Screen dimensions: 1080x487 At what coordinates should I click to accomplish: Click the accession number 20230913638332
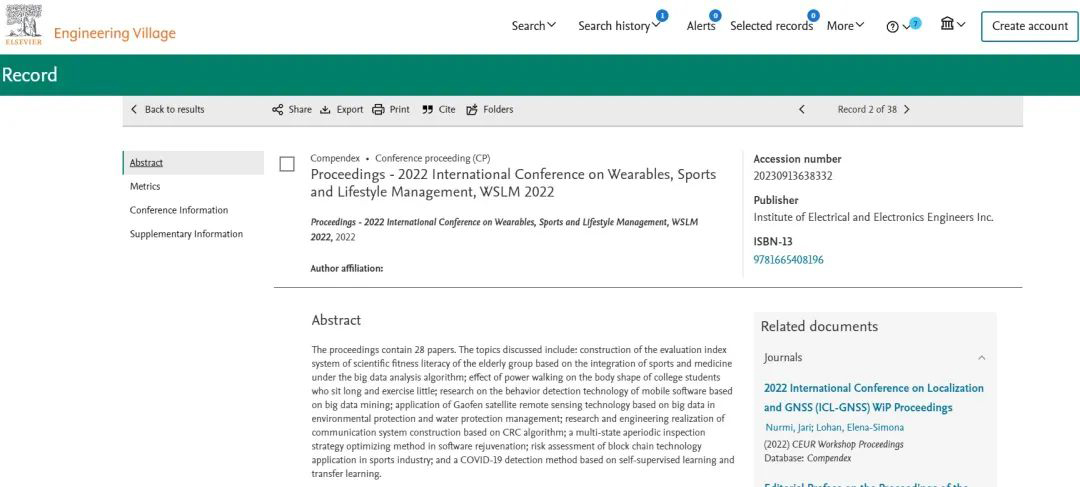click(793, 176)
